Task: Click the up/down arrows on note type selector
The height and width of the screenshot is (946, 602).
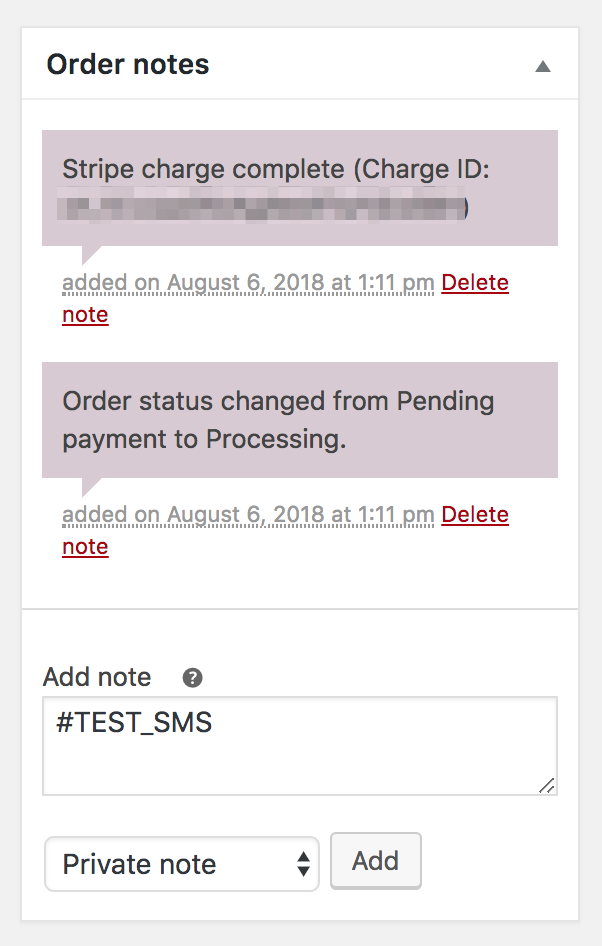Action: (303, 864)
